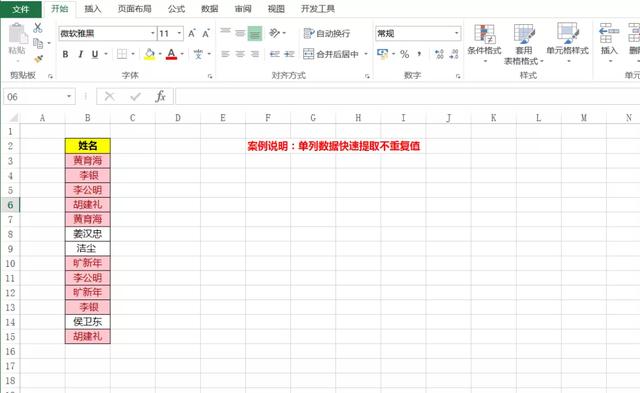Click the Decrease Indent icon
Screen dimensions: 640x393
pos(275,54)
